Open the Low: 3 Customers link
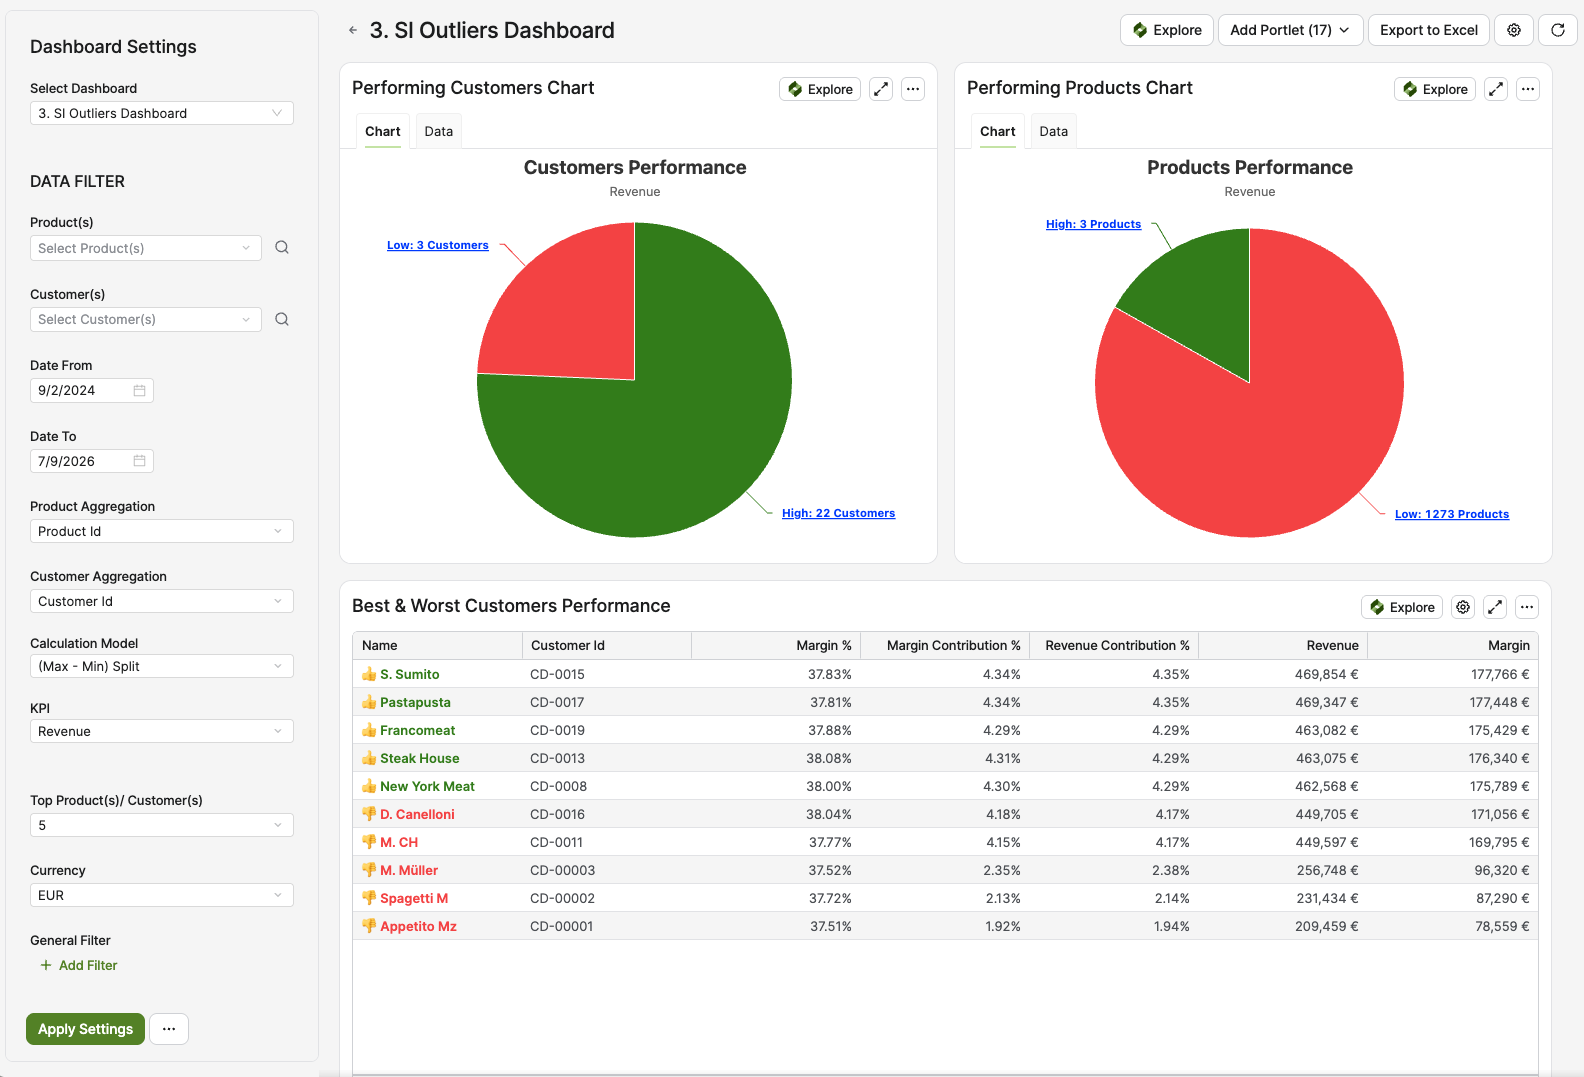The width and height of the screenshot is (1584, 1077). 438,245
